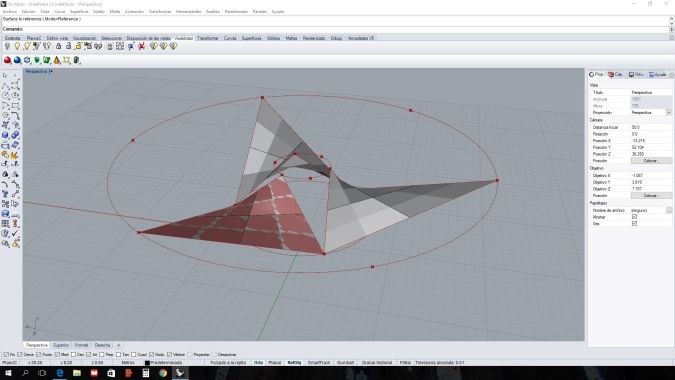Enable the Cen osnap checkbox
The width and height of the screenshot is (675, 380).
point(73,355)
